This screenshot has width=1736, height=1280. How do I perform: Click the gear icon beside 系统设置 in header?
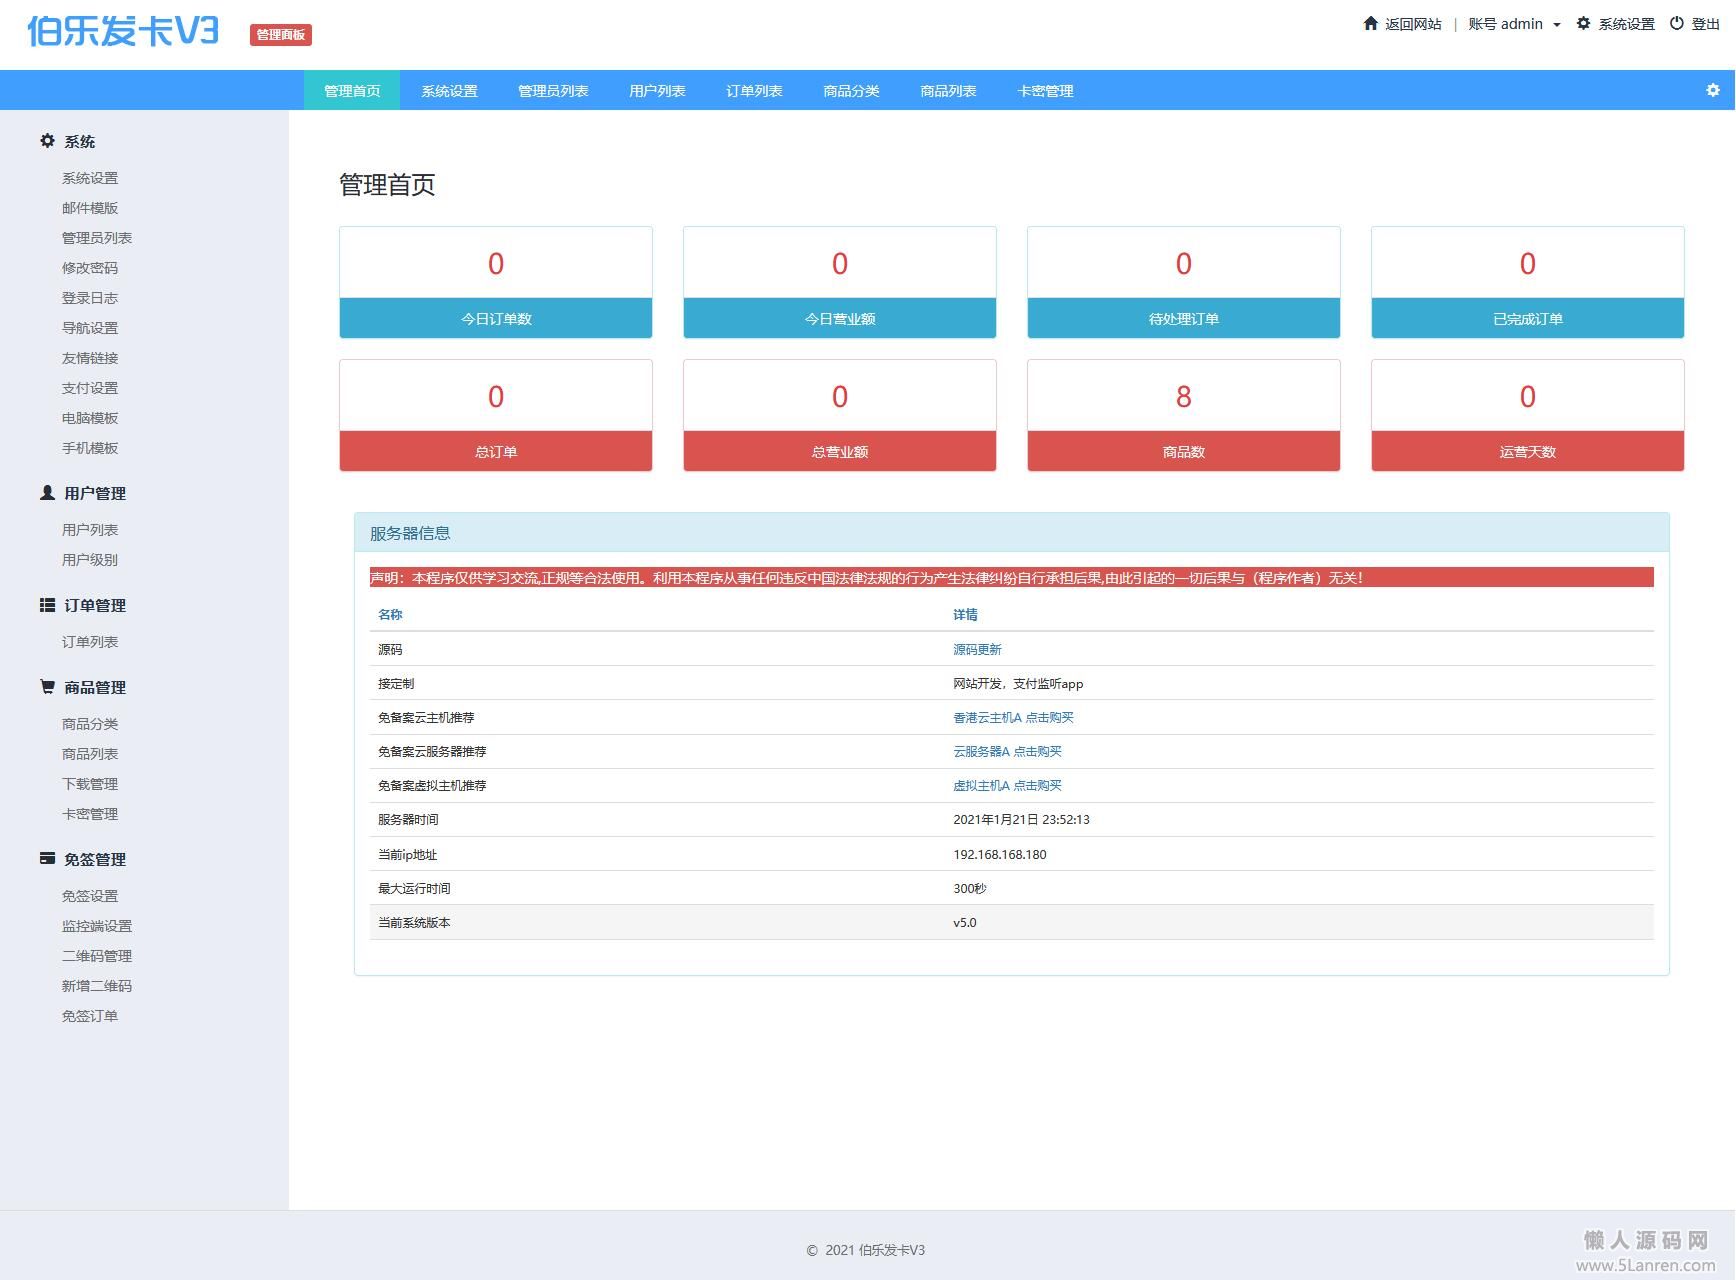tap(1583, 23)
